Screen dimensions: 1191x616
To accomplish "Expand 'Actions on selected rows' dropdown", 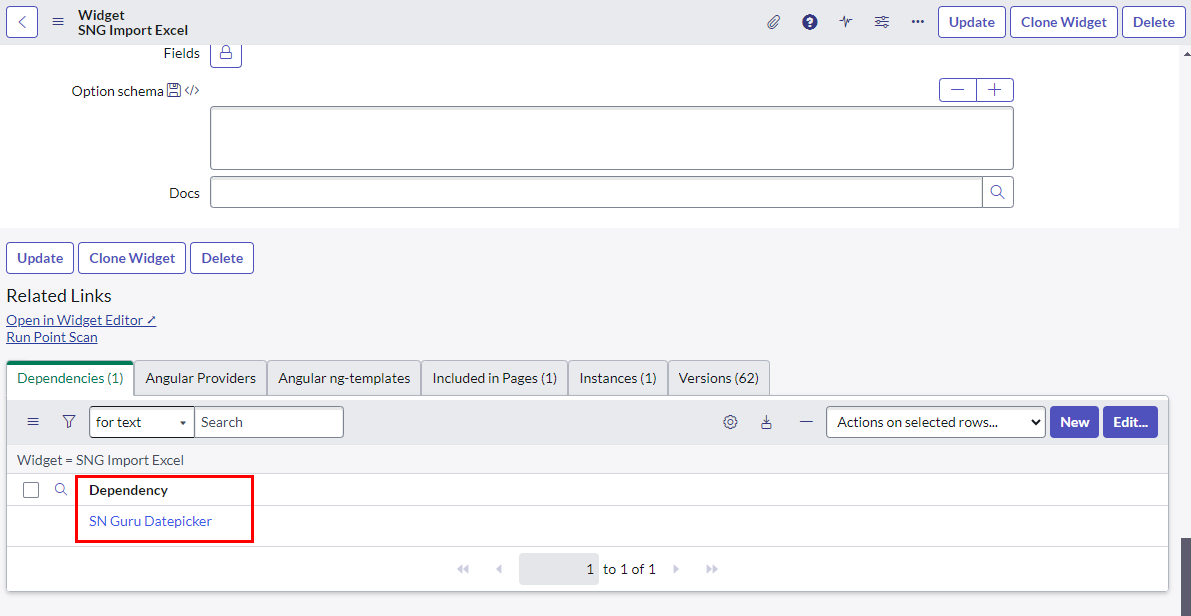I will pyautogui.click(x=935, y=422).
